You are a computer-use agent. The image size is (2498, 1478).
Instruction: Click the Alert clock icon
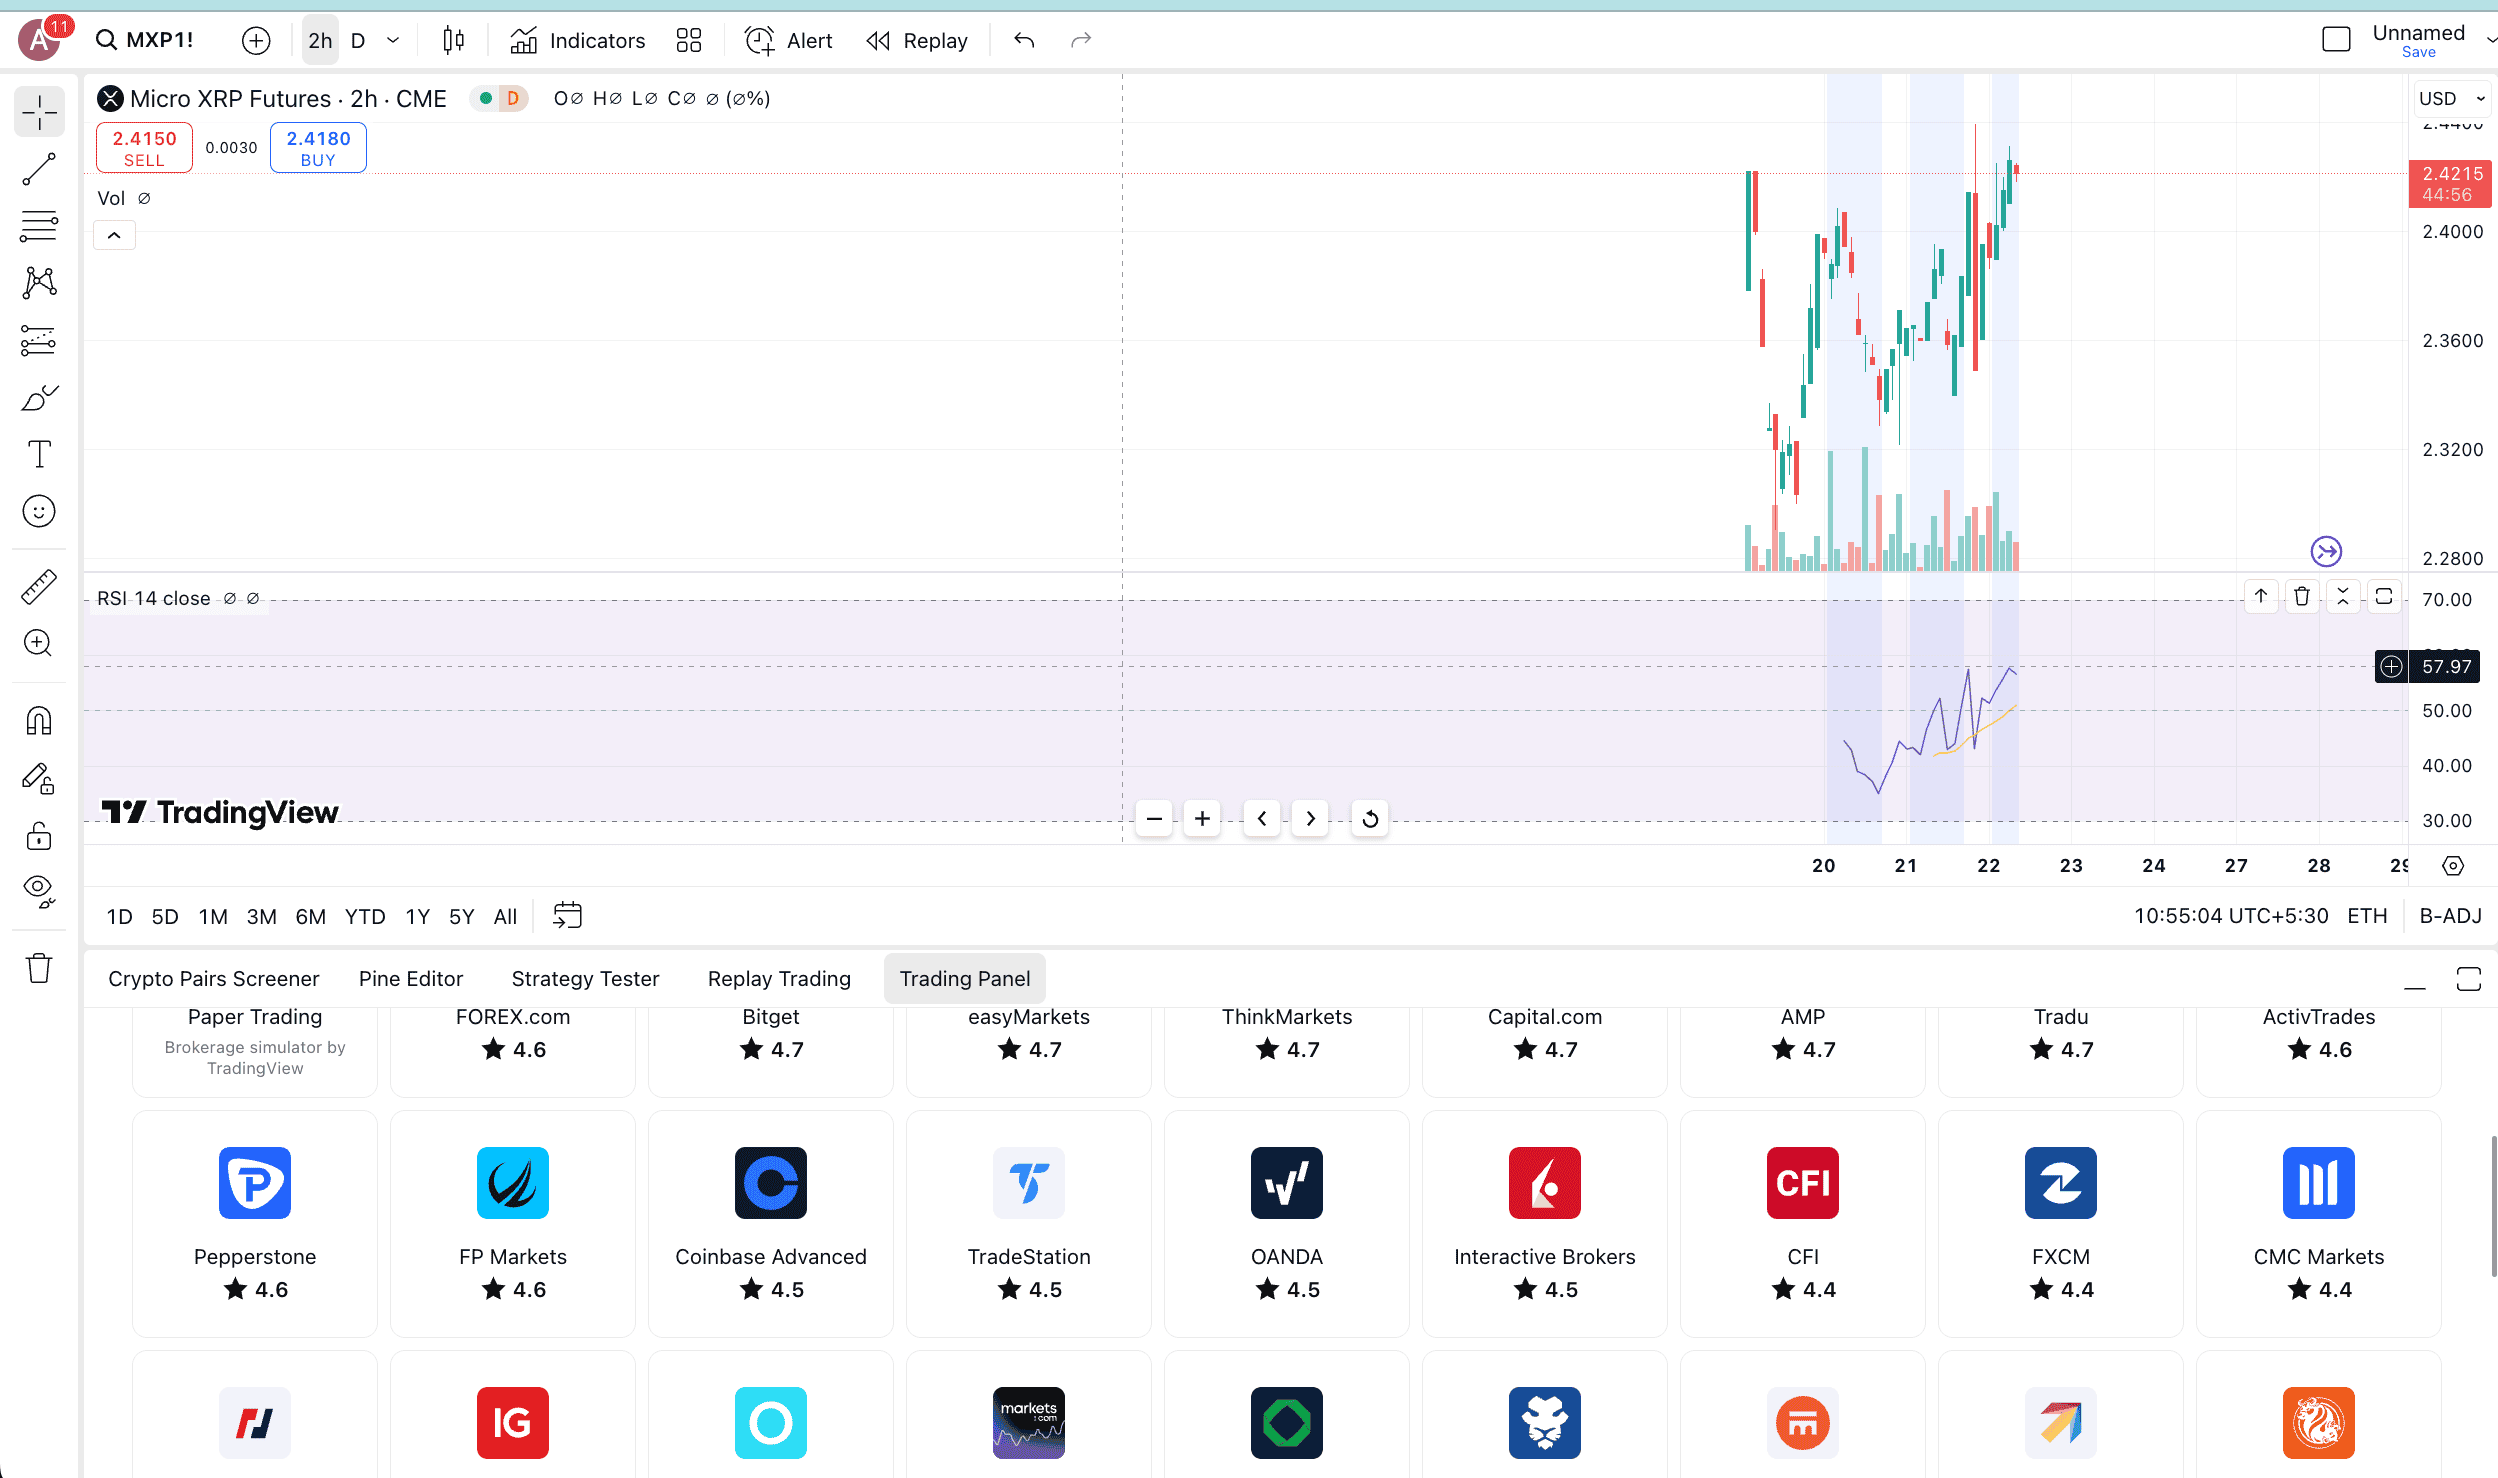coord(760,40)
